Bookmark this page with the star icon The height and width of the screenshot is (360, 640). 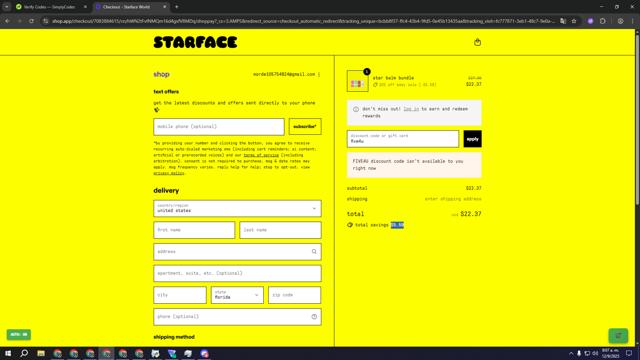click(574, 21)
